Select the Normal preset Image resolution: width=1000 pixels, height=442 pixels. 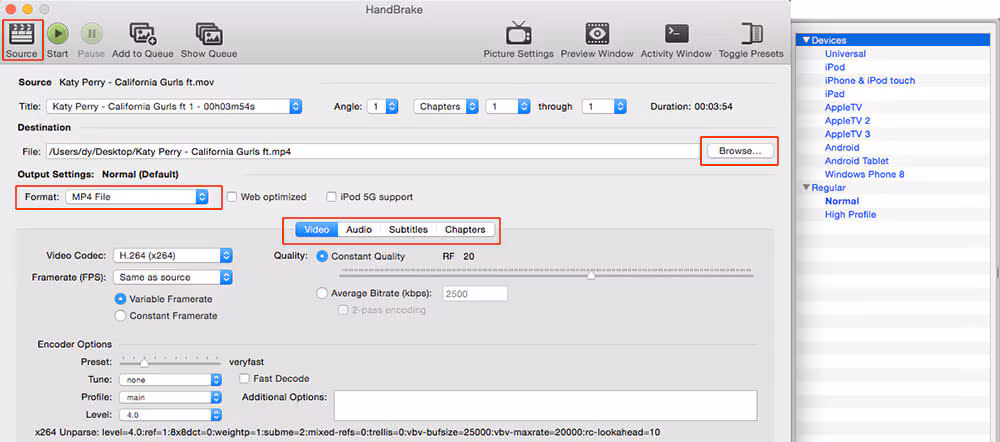point(842,201)
